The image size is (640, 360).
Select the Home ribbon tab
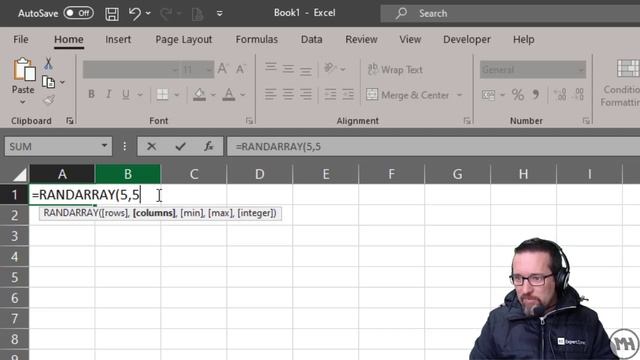[69, 39]
